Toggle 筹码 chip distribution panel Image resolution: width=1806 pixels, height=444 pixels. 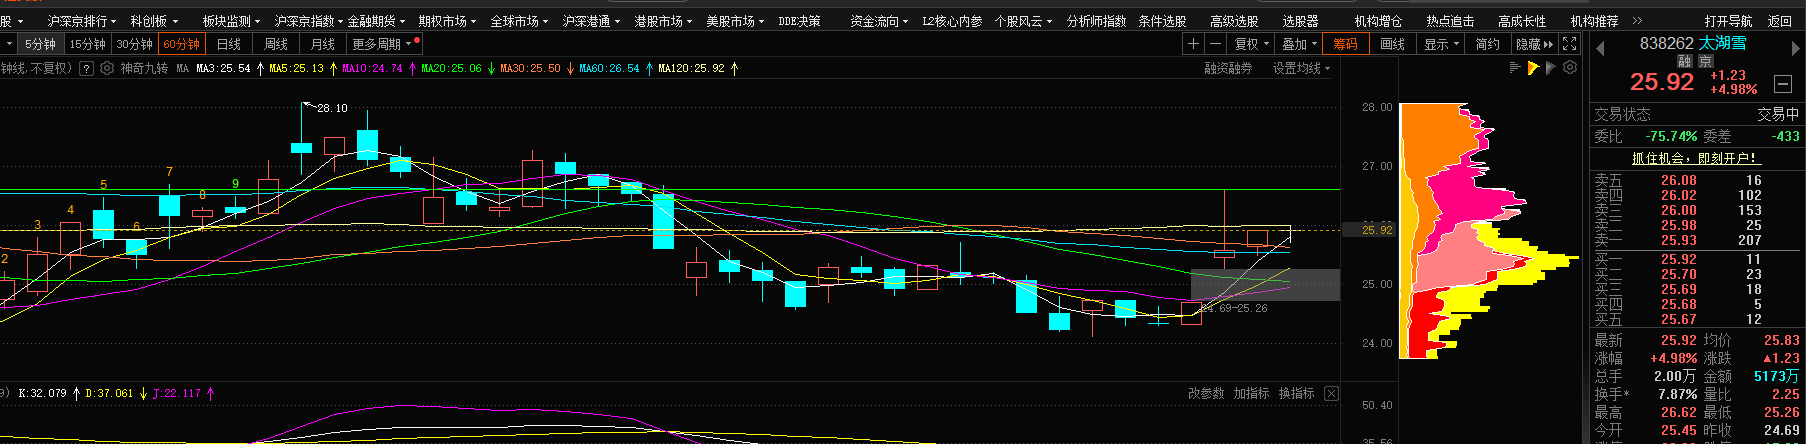point(1345,44)
